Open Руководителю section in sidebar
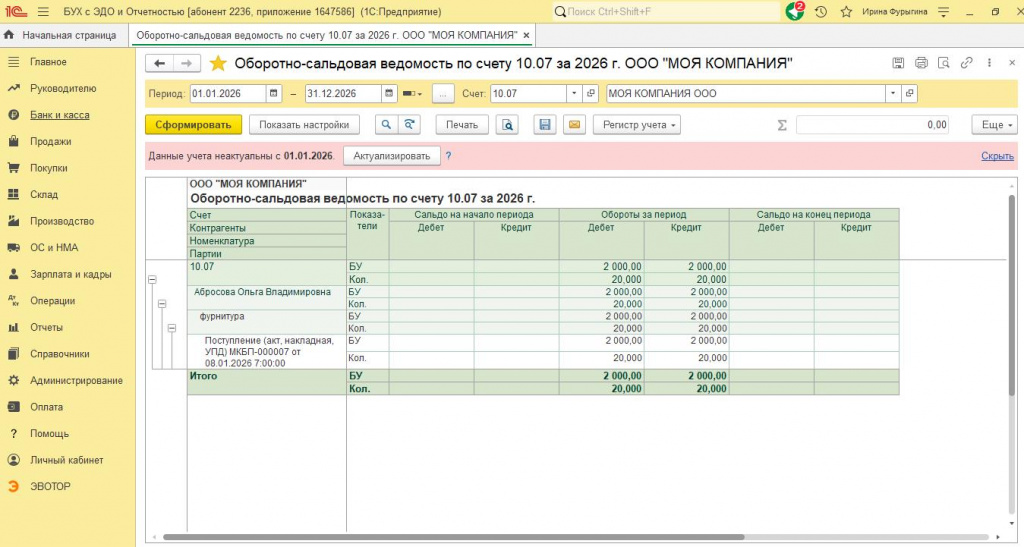1024x547 pixels. (x=63, y=88)
